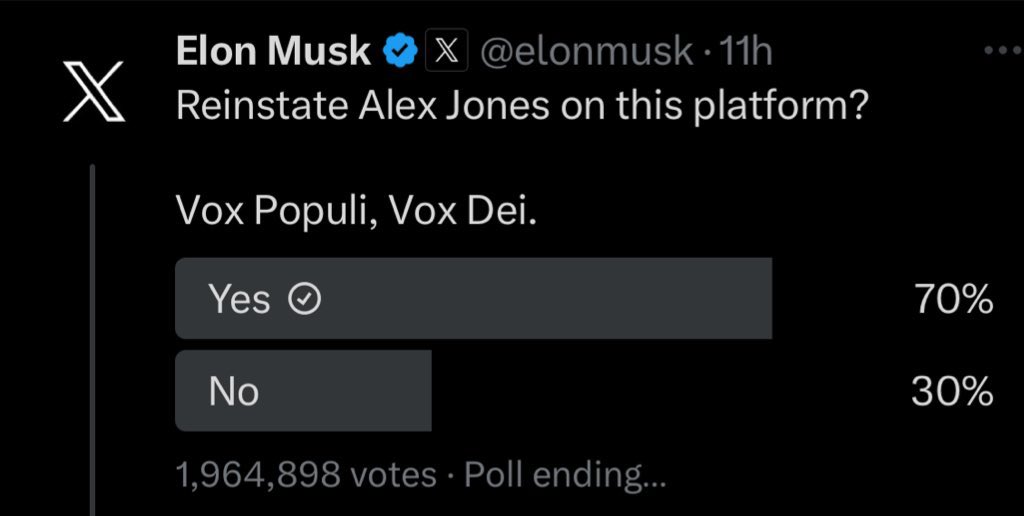Click the vertical thread connector line
Viewport: 1024px width, 516px height.
(92, 340)
